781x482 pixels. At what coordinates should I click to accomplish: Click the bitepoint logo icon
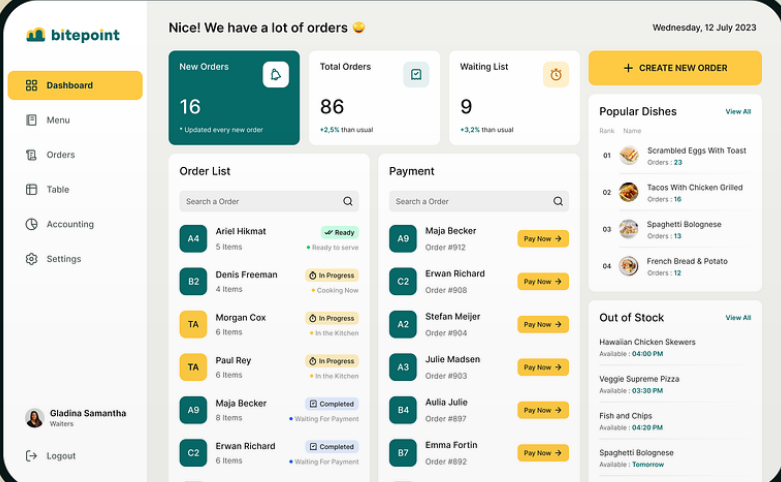pos(36,35)
